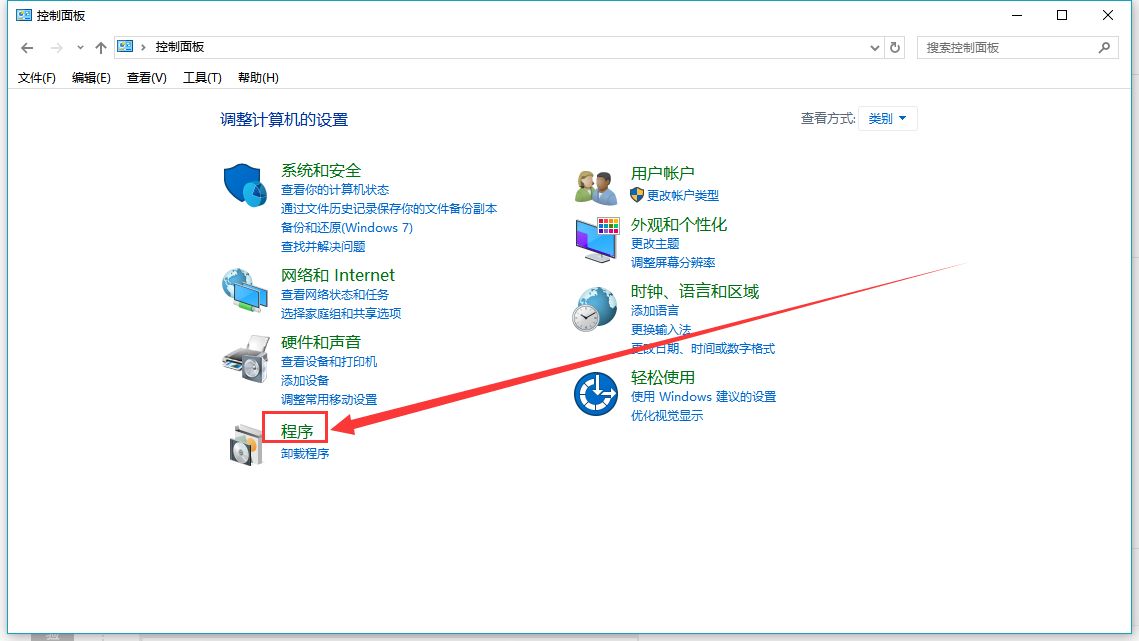Screen dimensions: 1139x641
Task: Click the Hardware and Sound printer icon
Action: coord(246,358)
